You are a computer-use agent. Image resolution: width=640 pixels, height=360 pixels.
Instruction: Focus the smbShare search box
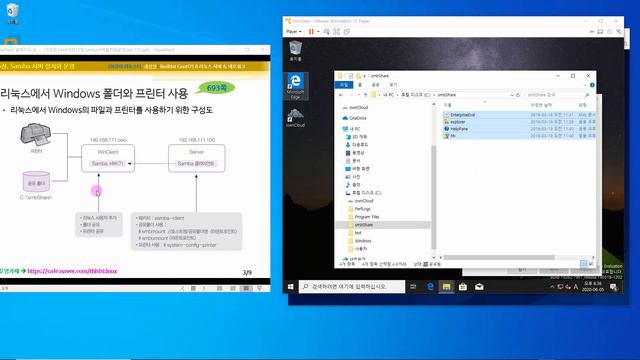point(558,95)
